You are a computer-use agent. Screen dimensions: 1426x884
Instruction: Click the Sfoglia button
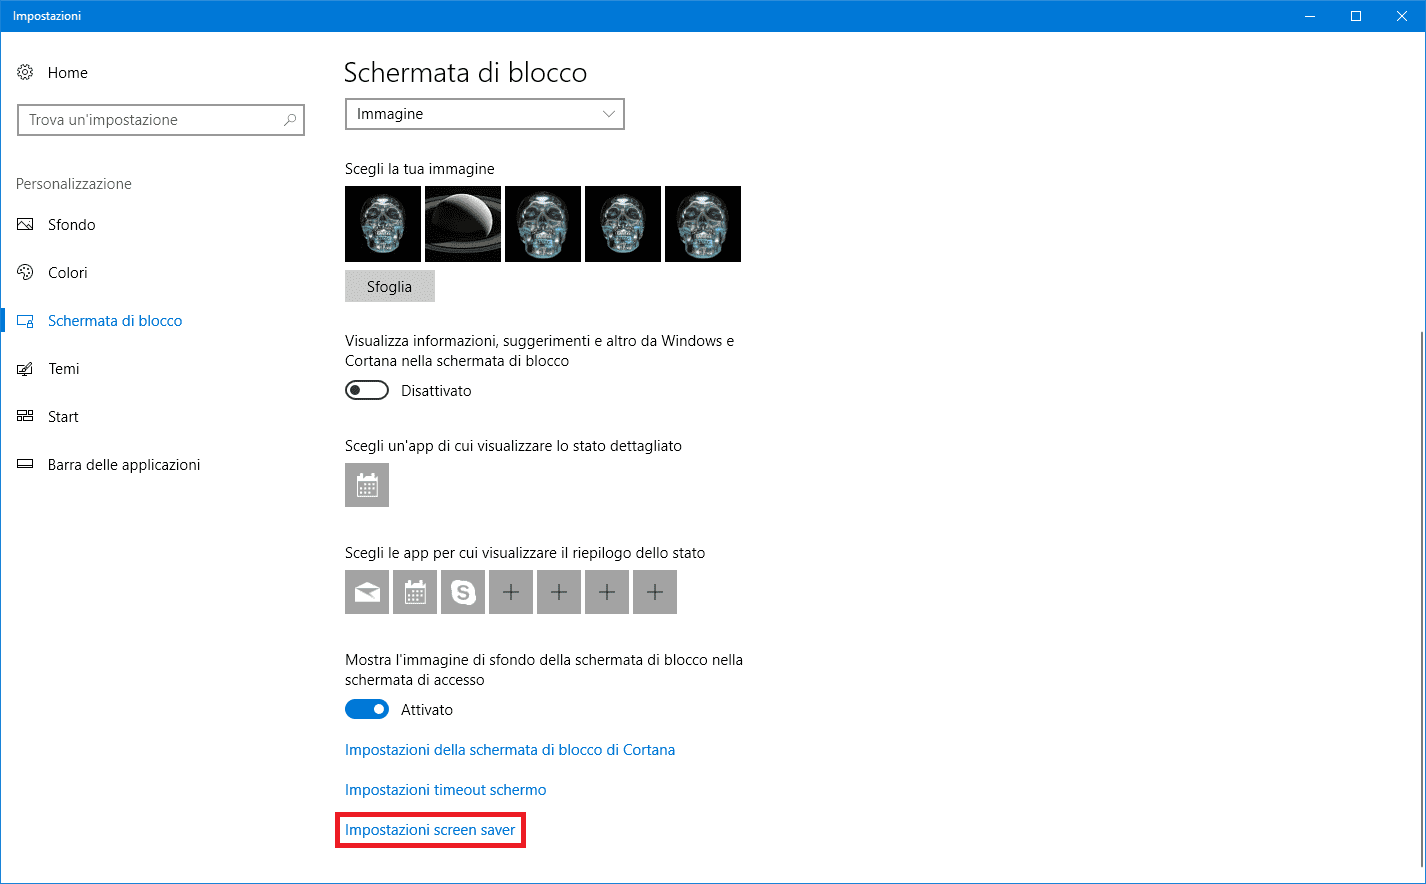(390, 286)
